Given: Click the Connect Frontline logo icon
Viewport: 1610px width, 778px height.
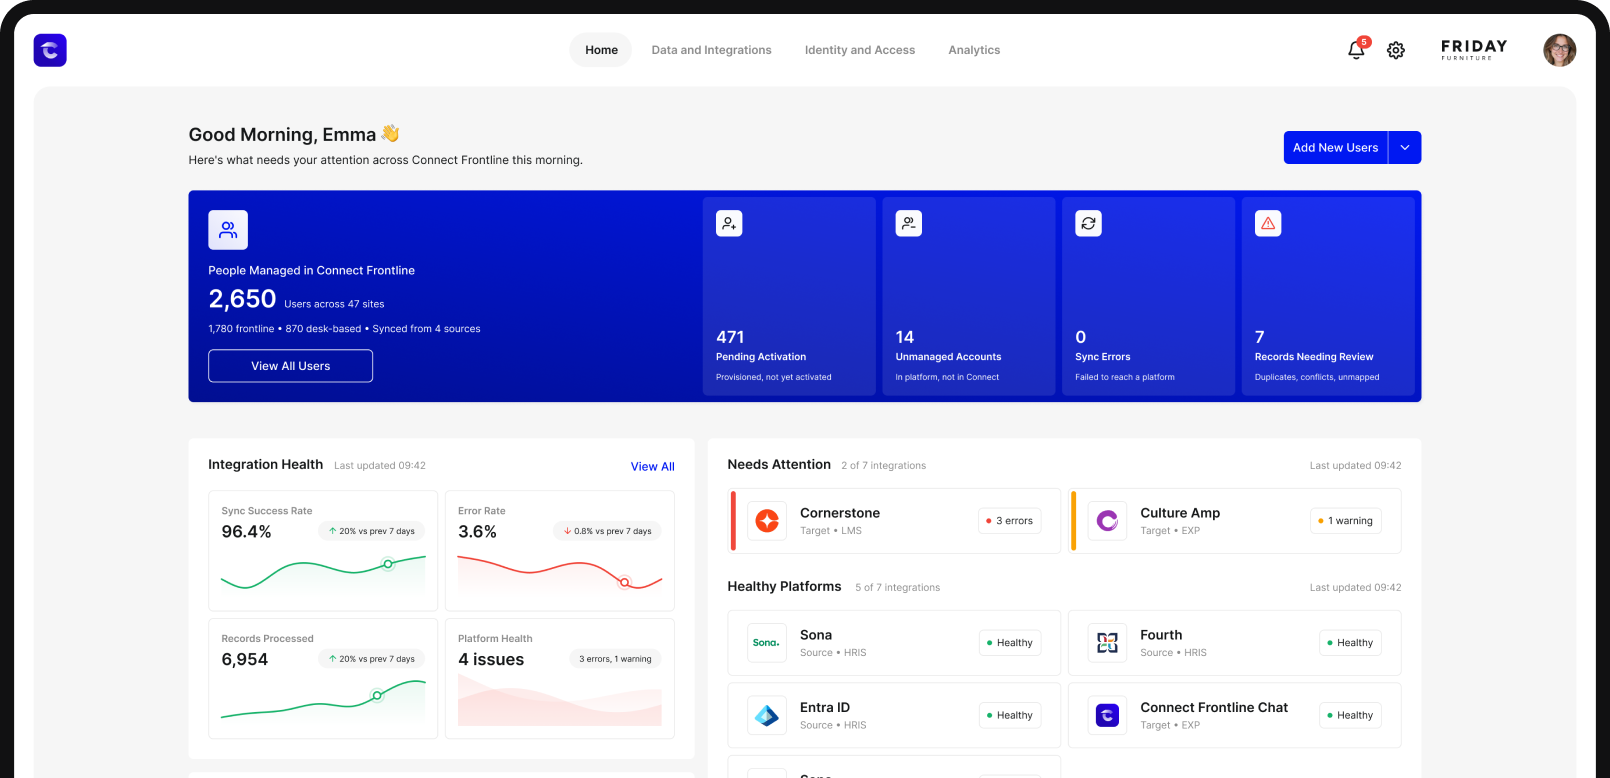Looking at the screenshot, I should point(50,50).
